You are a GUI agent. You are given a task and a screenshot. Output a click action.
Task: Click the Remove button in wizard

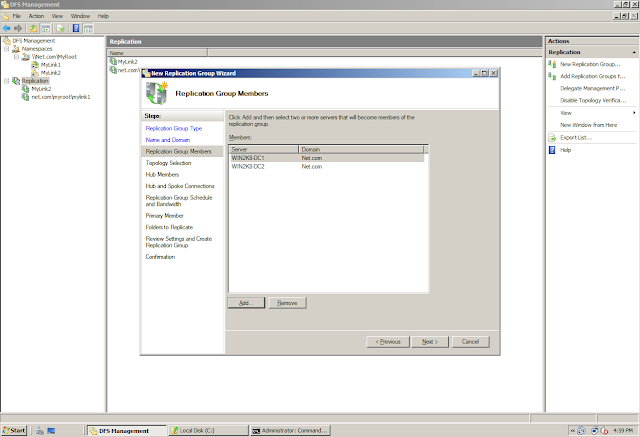287,303
